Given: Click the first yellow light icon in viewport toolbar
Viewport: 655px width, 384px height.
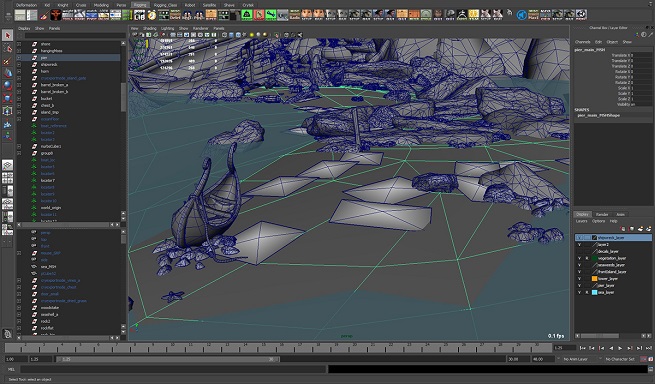Looking at the screenshot, I should coord(252,35).
